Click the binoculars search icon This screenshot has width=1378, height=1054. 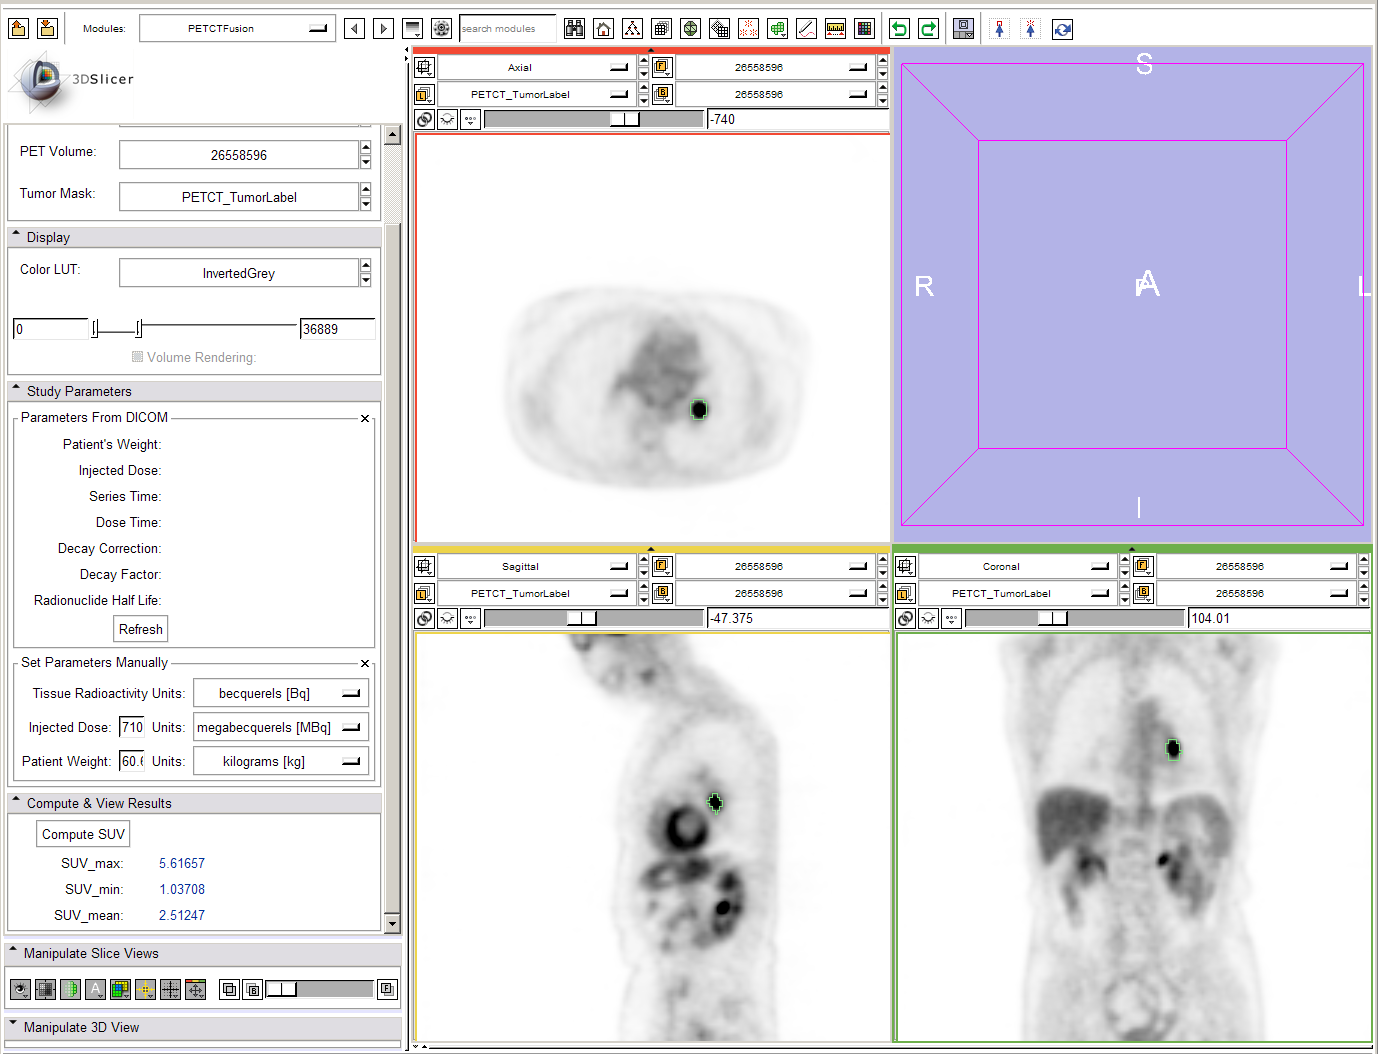[x=574, y=28]
